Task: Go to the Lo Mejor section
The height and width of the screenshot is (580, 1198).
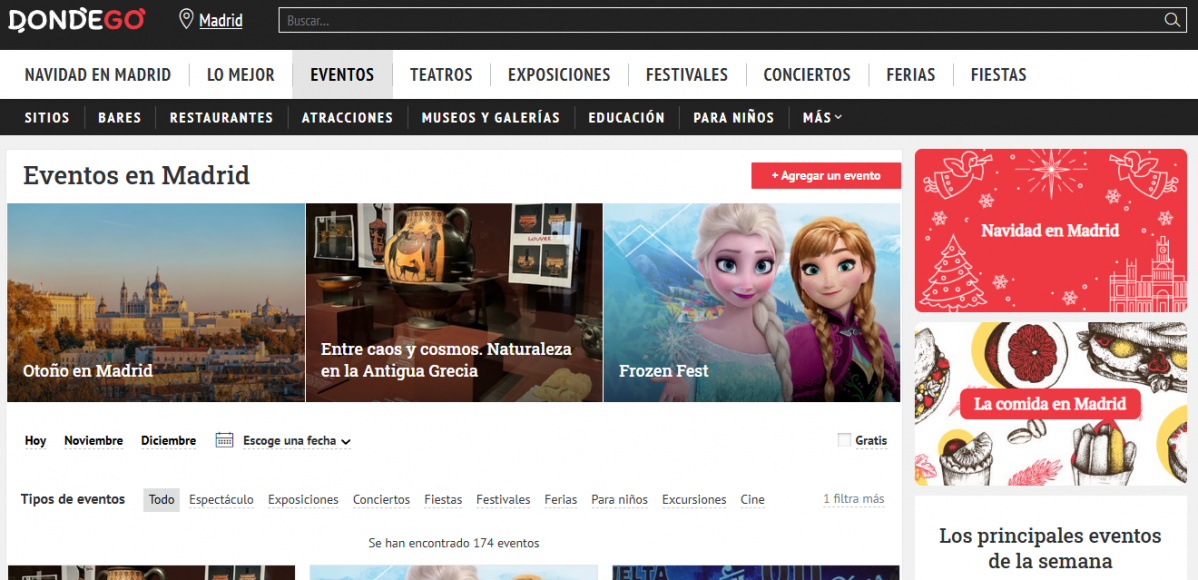Action: point(241,75)
